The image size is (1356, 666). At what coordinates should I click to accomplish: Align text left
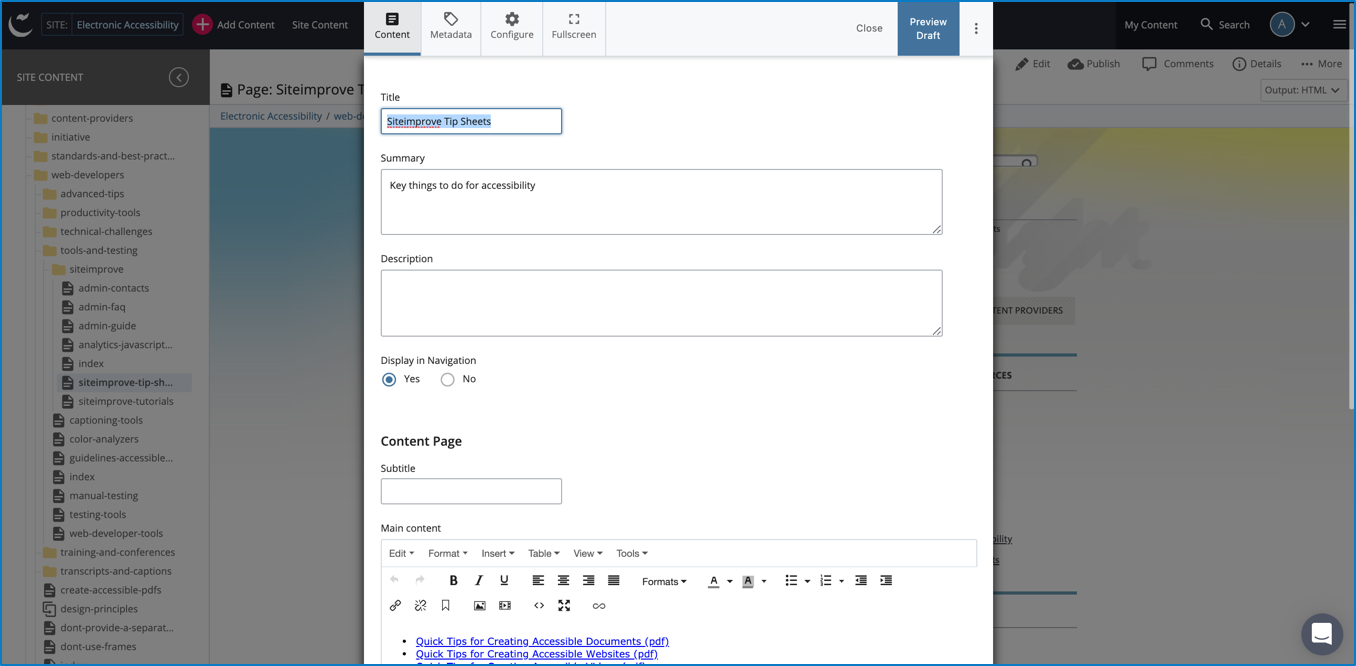click(x=538, y=581)
